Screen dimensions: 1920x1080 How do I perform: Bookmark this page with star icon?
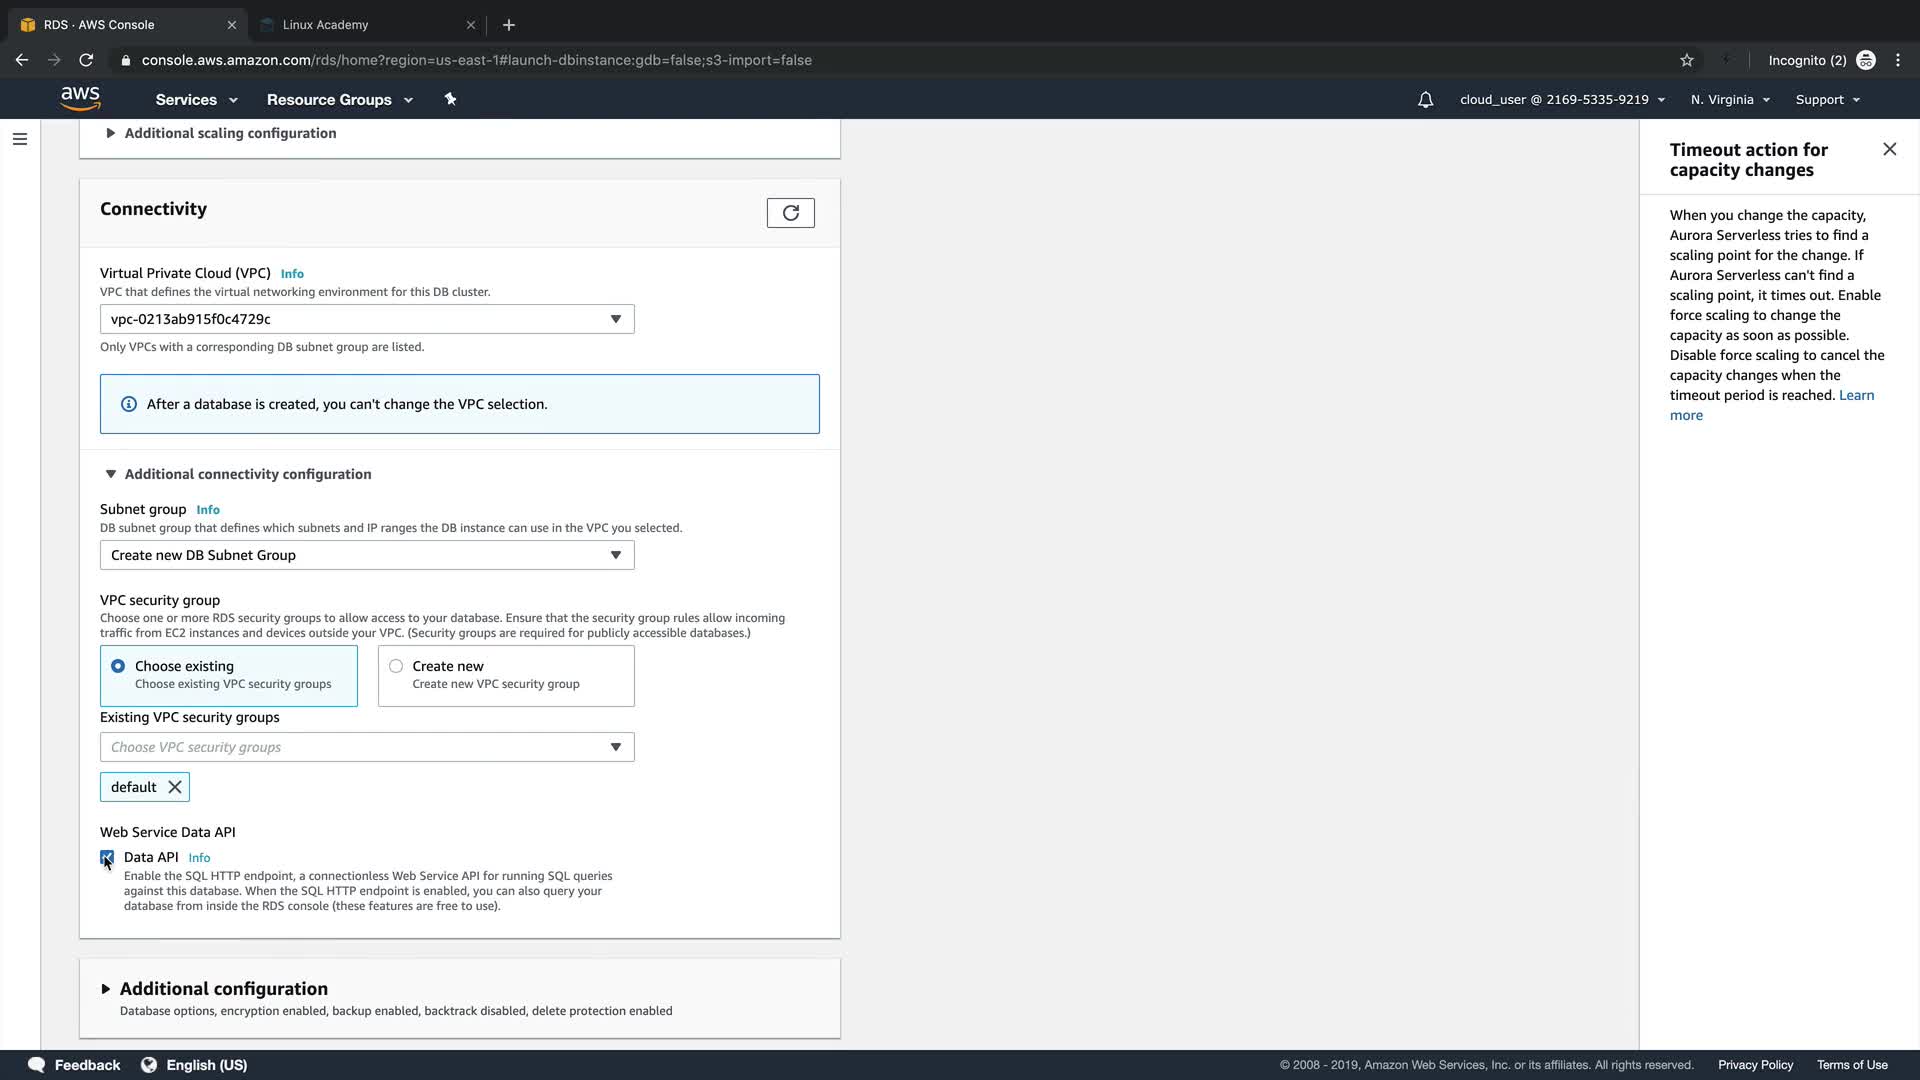[x=1687, y=60]
